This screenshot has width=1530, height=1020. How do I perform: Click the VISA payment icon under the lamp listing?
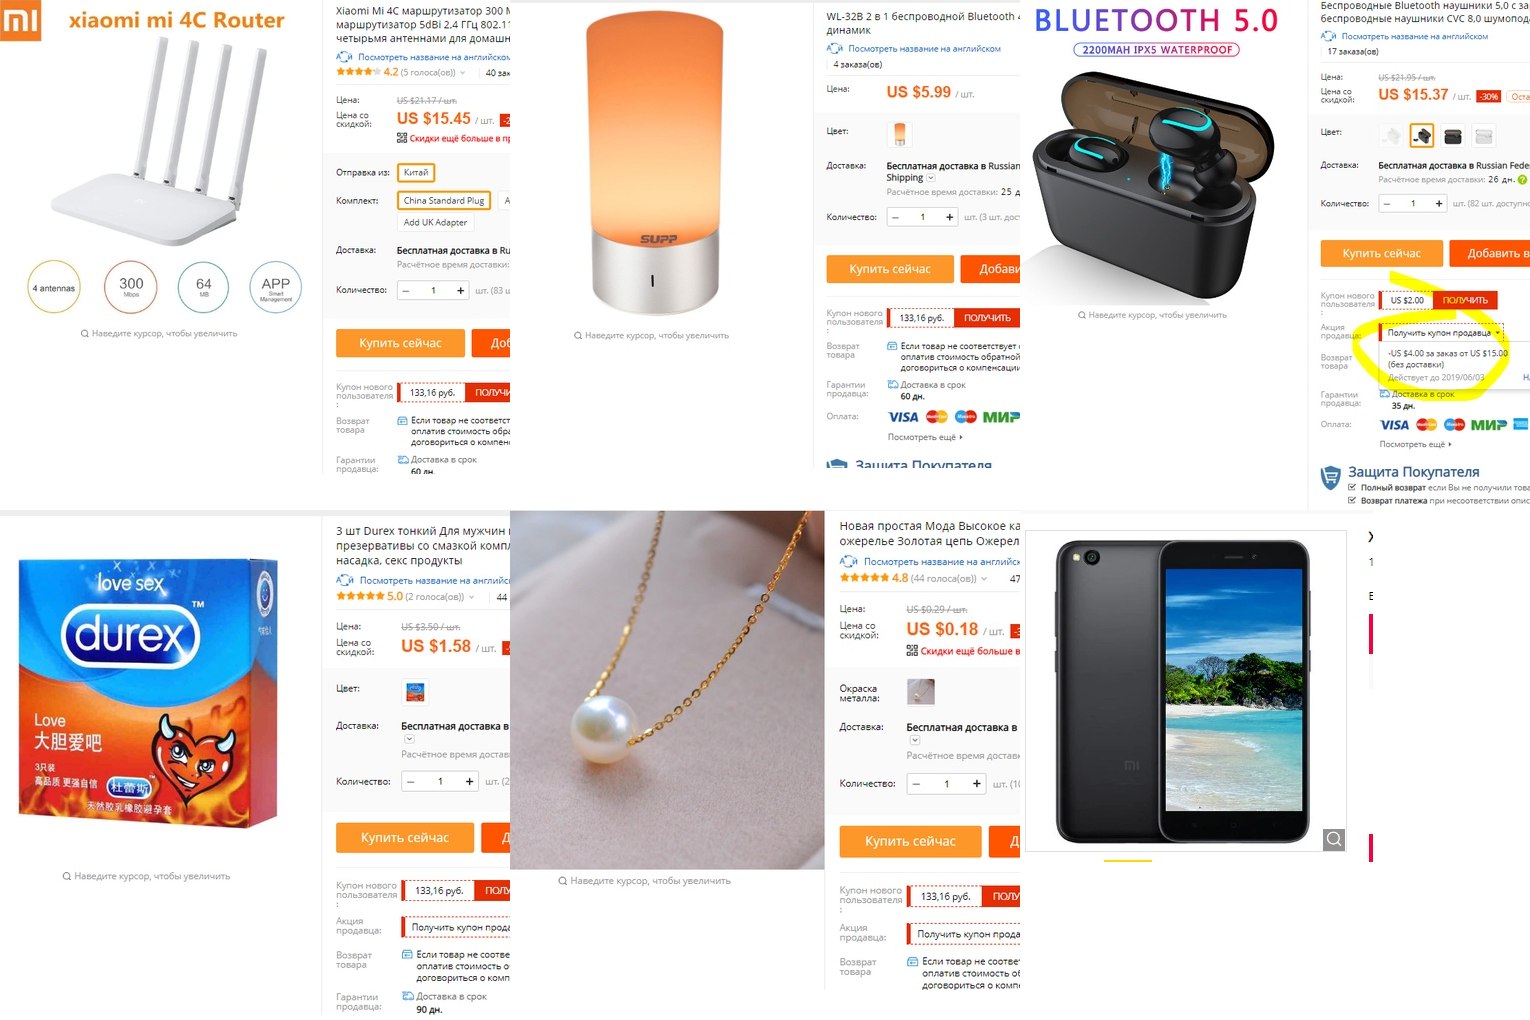click(x=903, y=417)
